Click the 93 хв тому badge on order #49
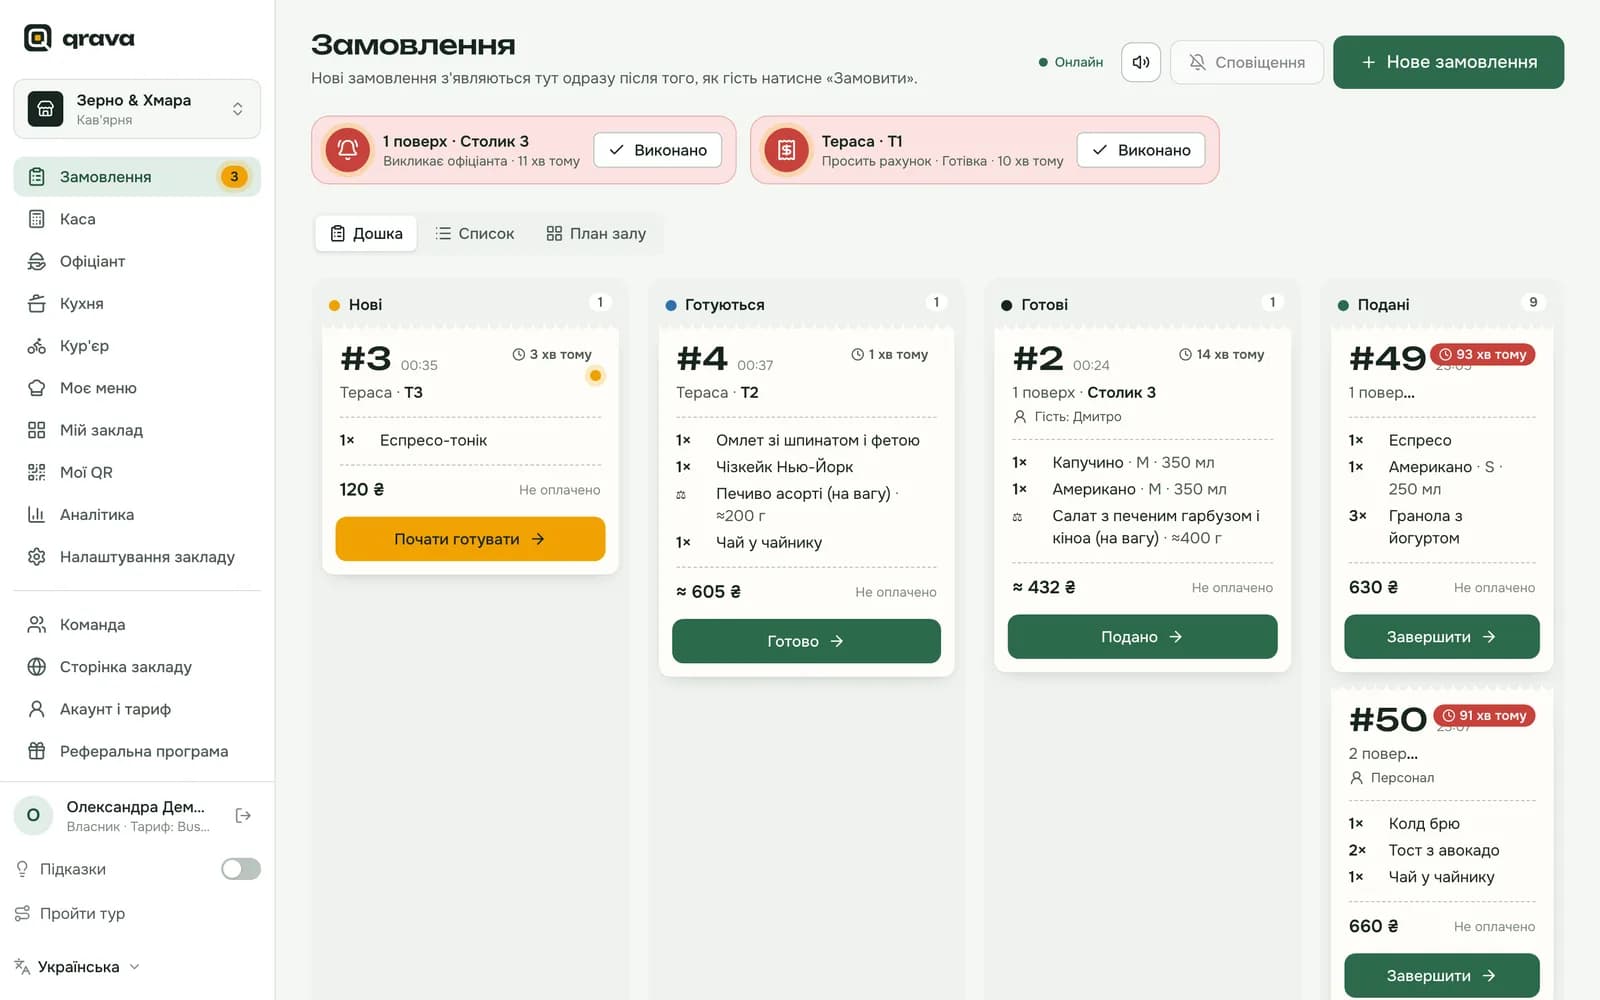This screenshot has width=1600, height=1000. click(x=1483, y=355)
